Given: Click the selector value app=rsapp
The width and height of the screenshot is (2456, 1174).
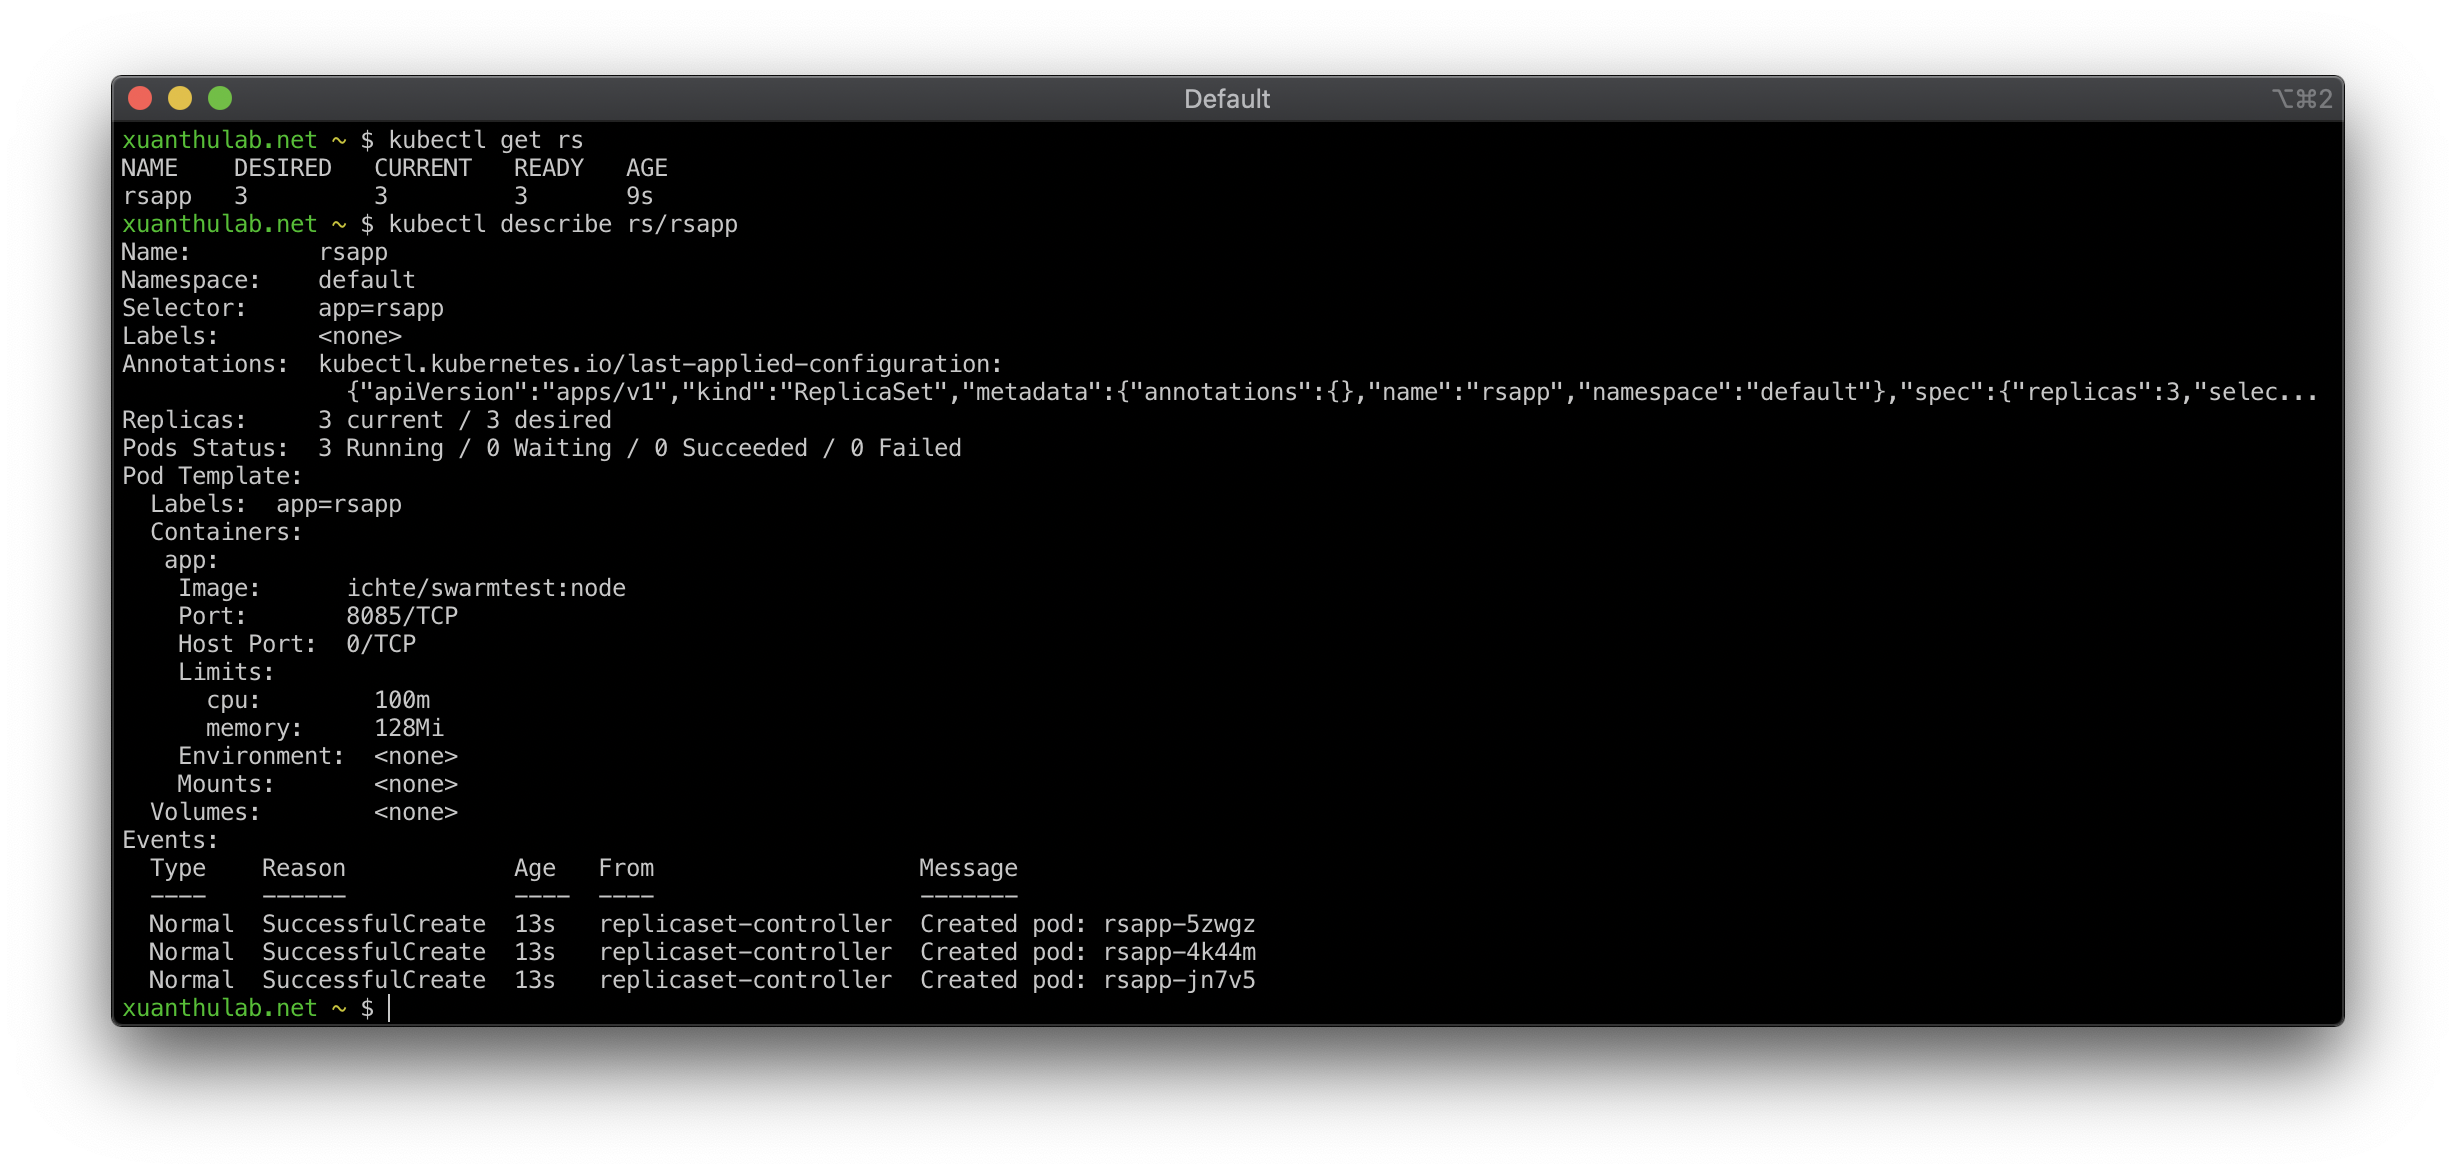Looking at the screenshot, I should pyautogui.click(x=380, y=308).
